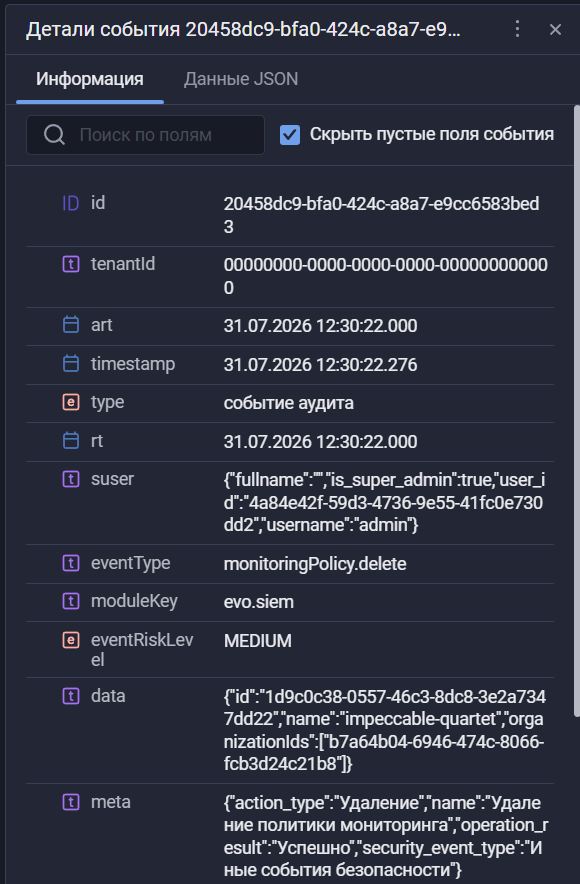Click the text-type icon beside tenantId
This screenshot has height=884, width=580.
70,264
